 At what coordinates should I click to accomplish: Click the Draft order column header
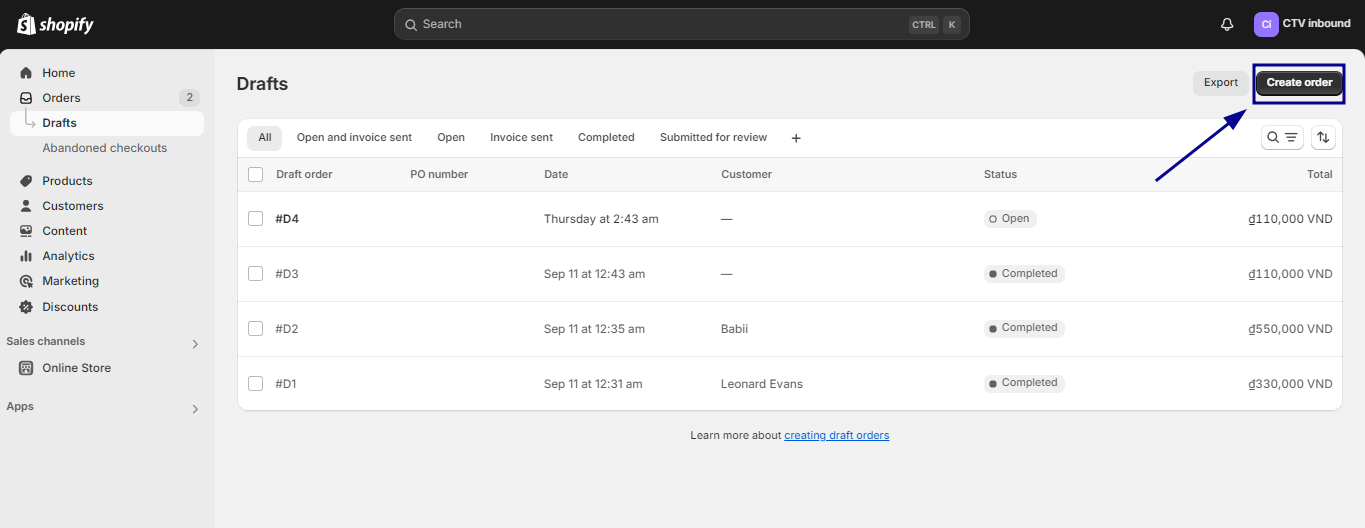pyautogui.click(x=304, y=174)
